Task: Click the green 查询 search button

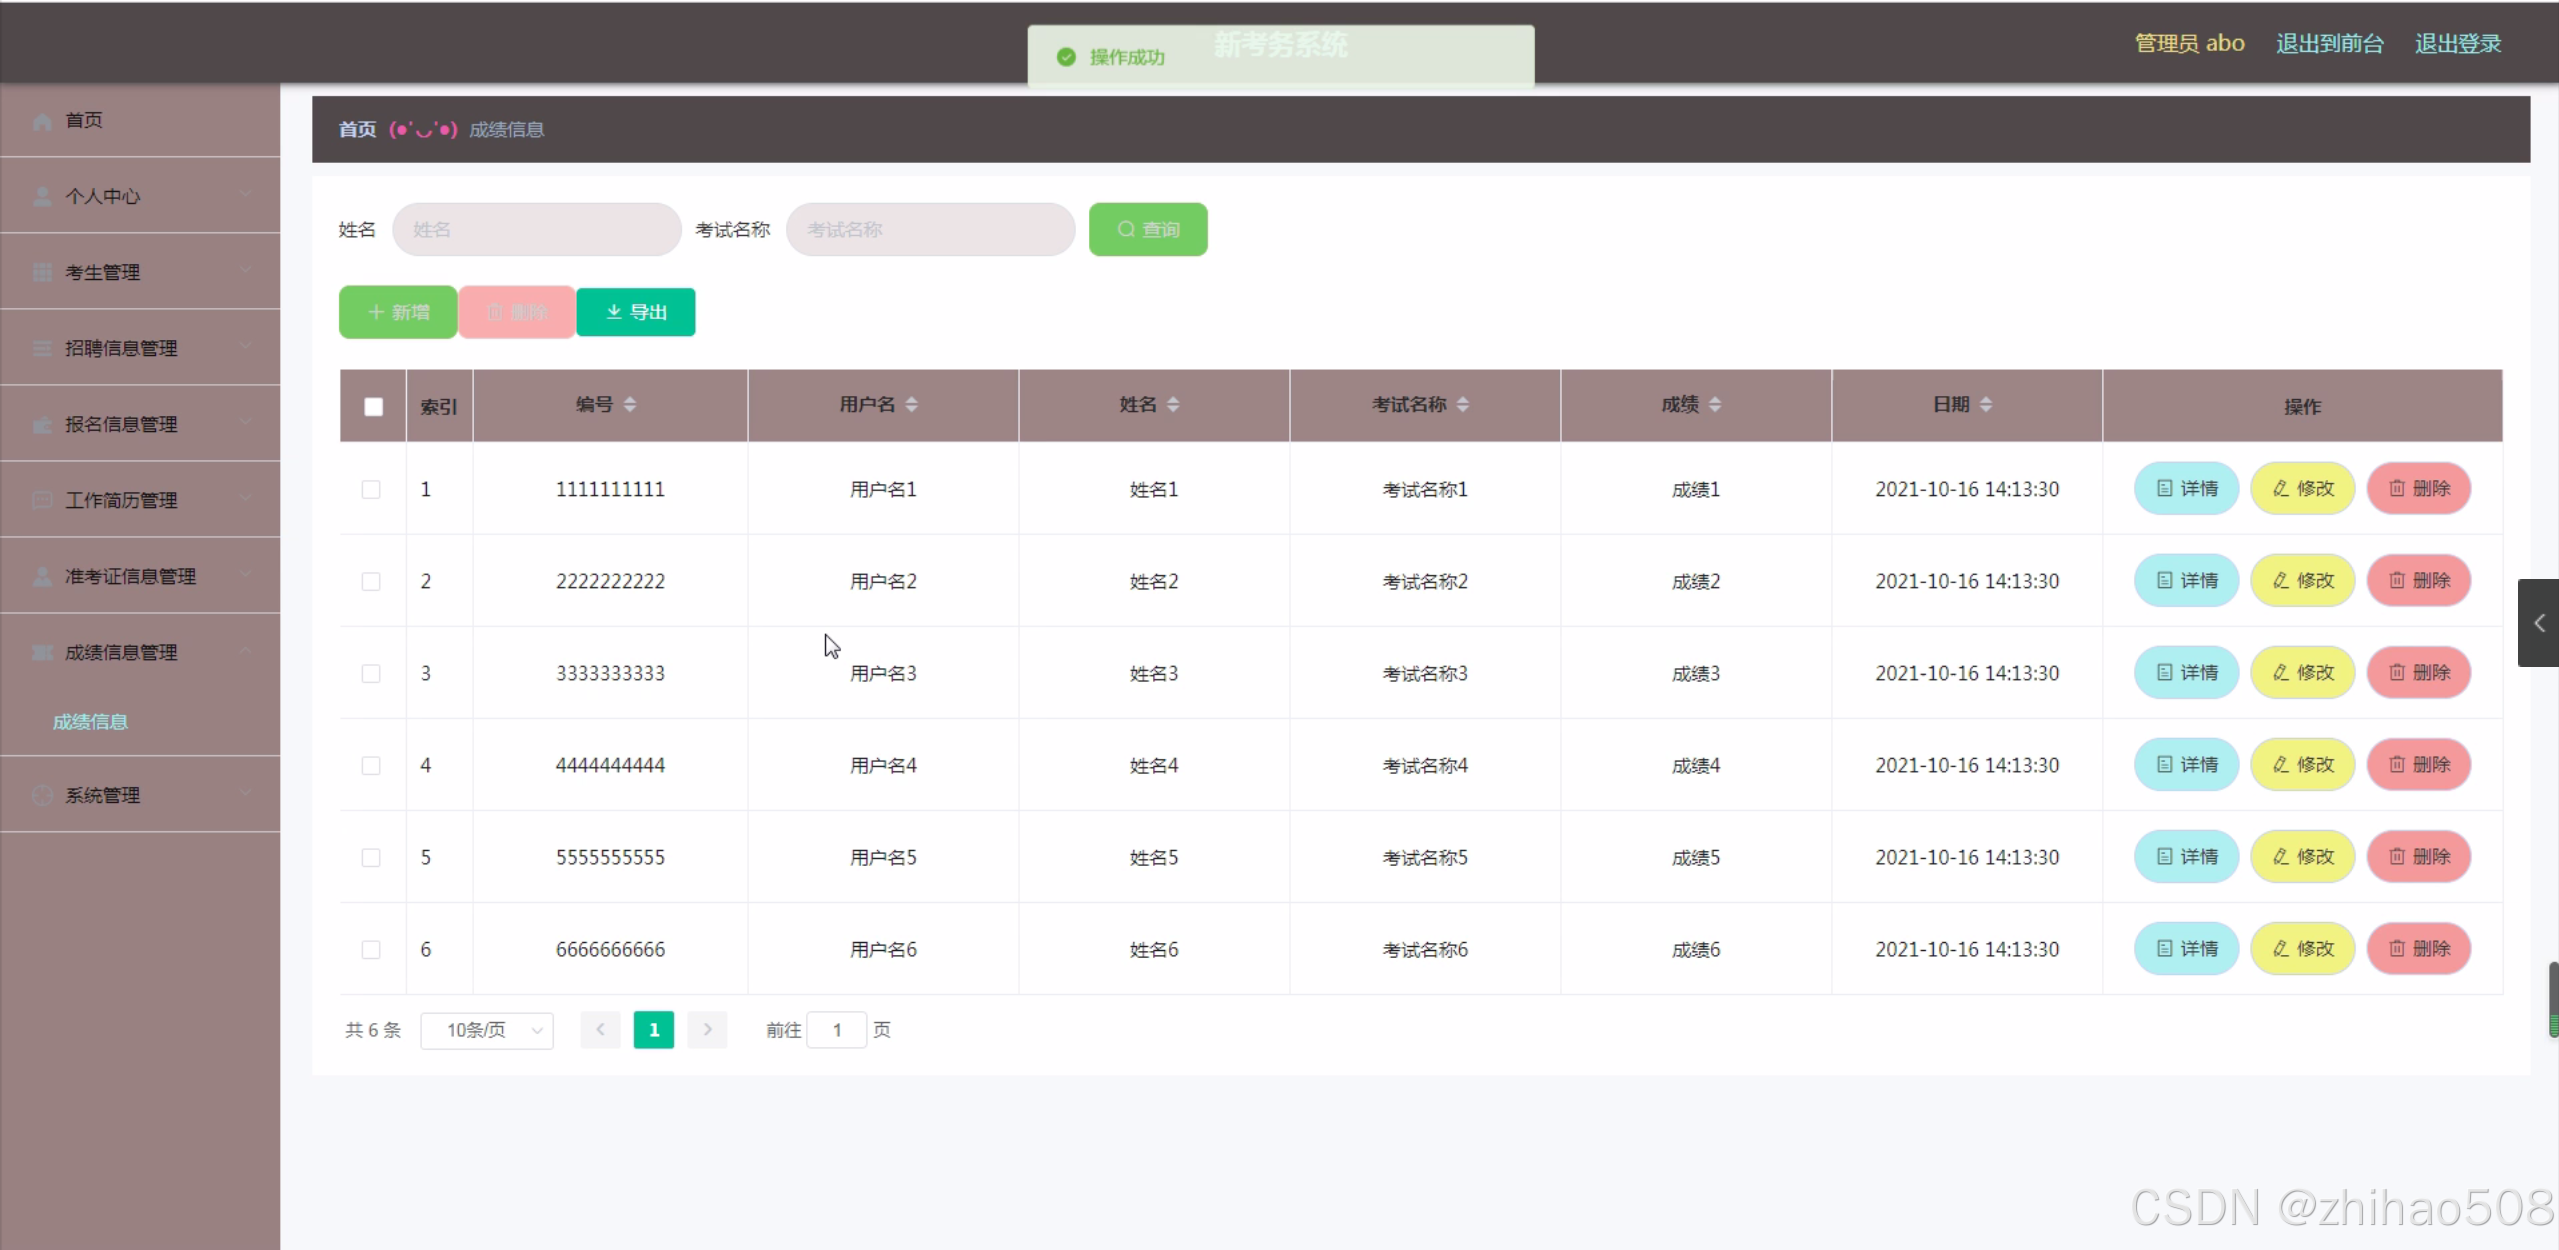Action: 1147,229
